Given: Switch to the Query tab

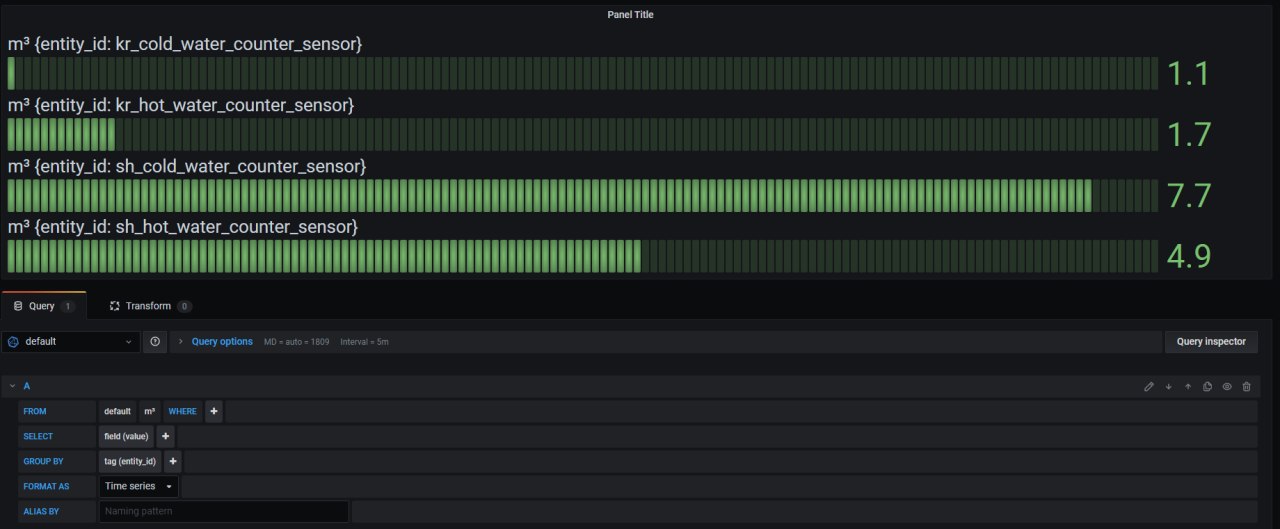Looking at the screenshot, I should 44,306.
